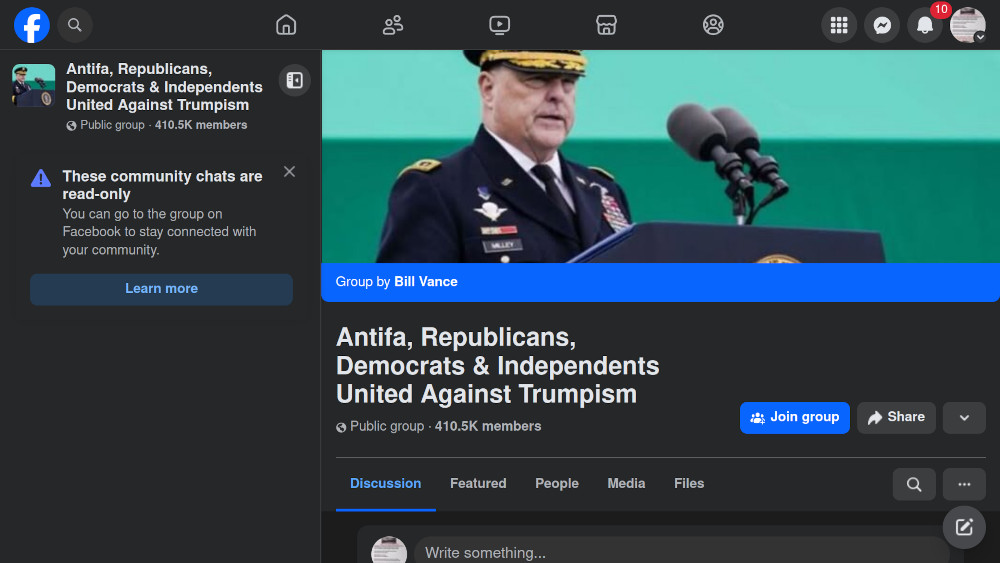Toggle the left sidebar panel icon
Screen dimensions: 1000x563
pyautogui.click(x=294, y=80)
